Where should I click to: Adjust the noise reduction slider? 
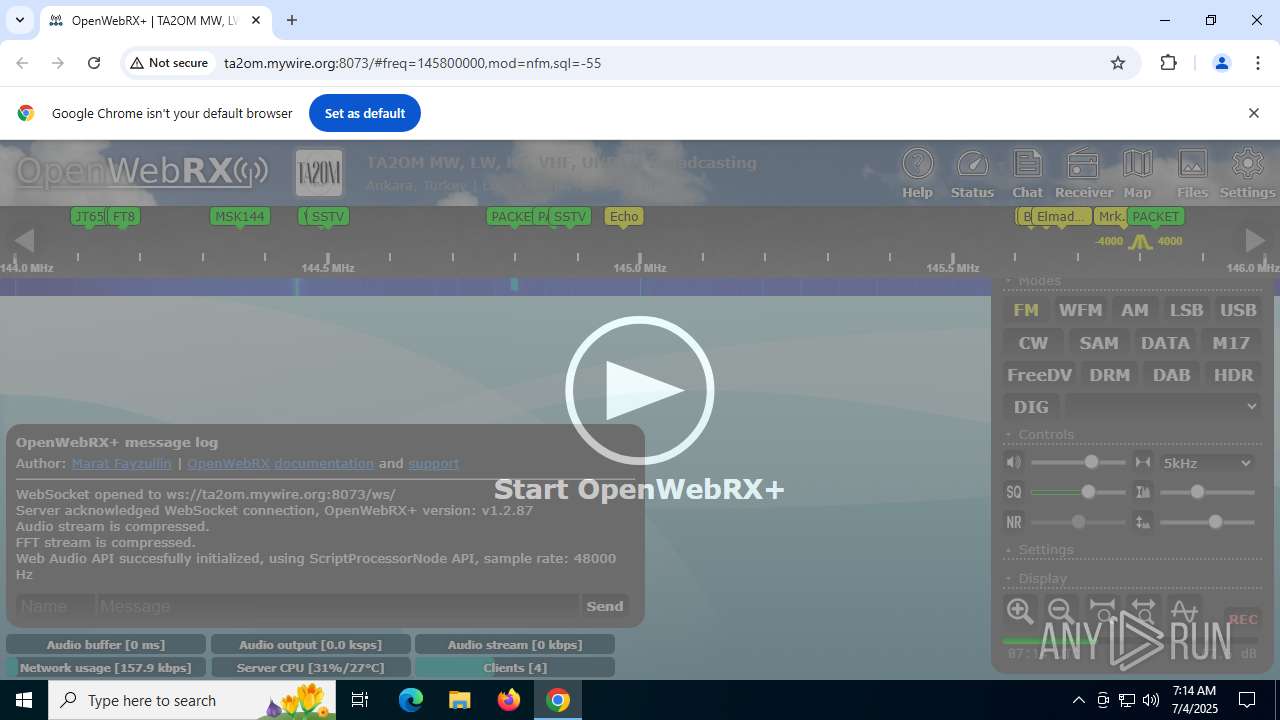[x=1077, y=522]
